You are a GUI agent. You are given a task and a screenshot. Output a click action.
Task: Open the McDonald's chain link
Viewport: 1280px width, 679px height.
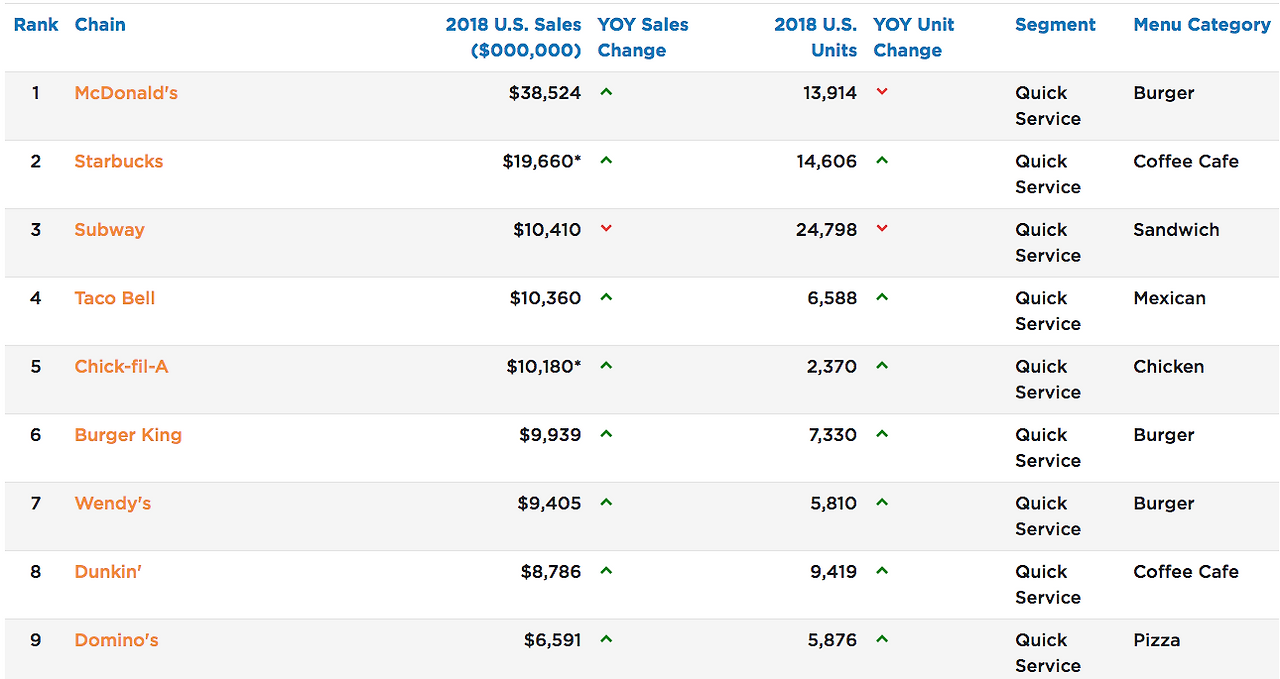click(x=126, y=93)
